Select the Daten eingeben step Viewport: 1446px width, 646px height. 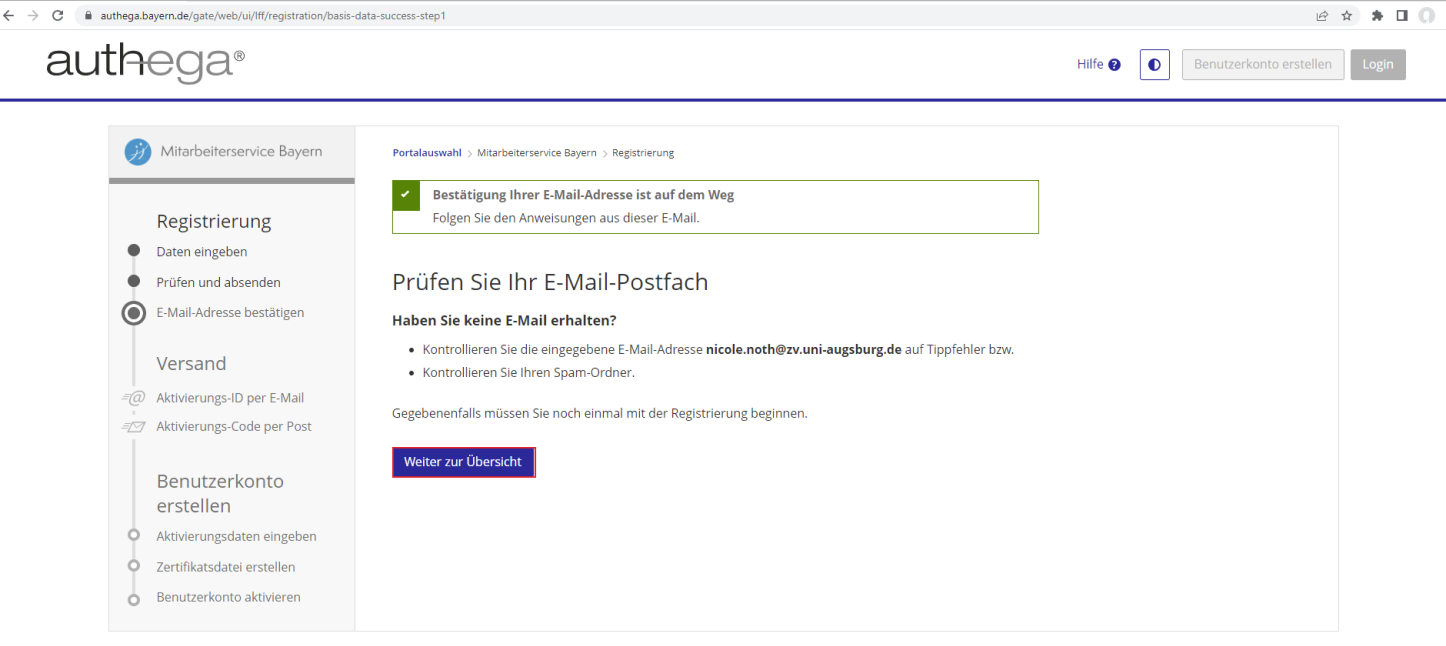pos(201,252)
